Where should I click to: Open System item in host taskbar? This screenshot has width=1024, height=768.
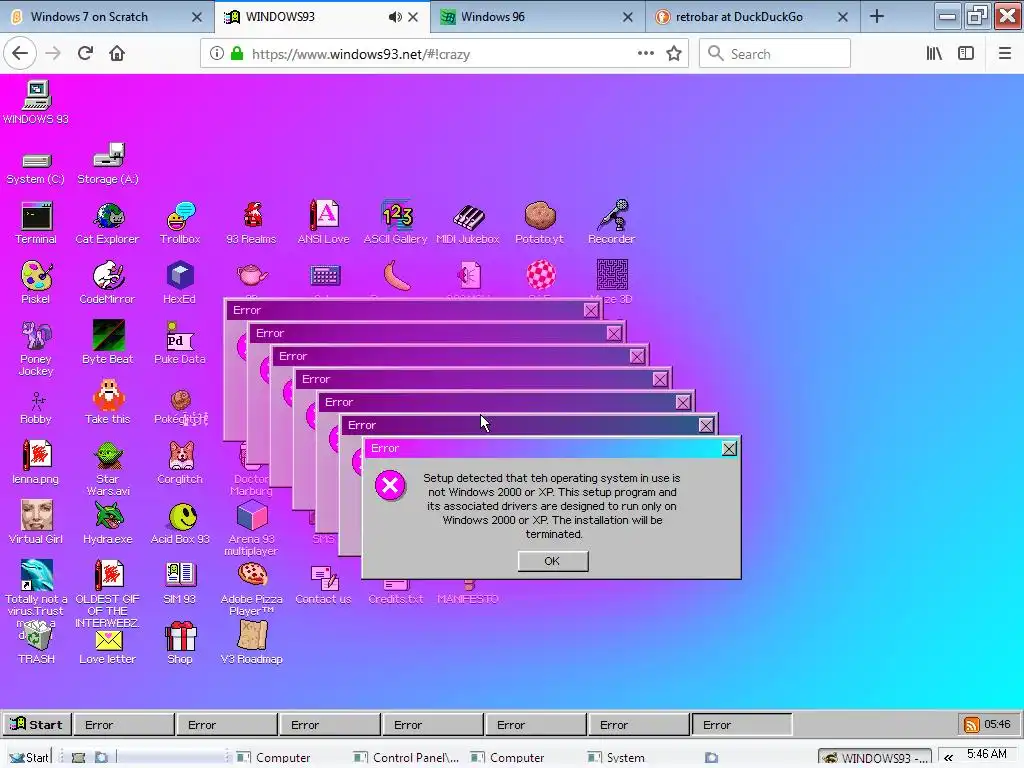click(617, 758)
